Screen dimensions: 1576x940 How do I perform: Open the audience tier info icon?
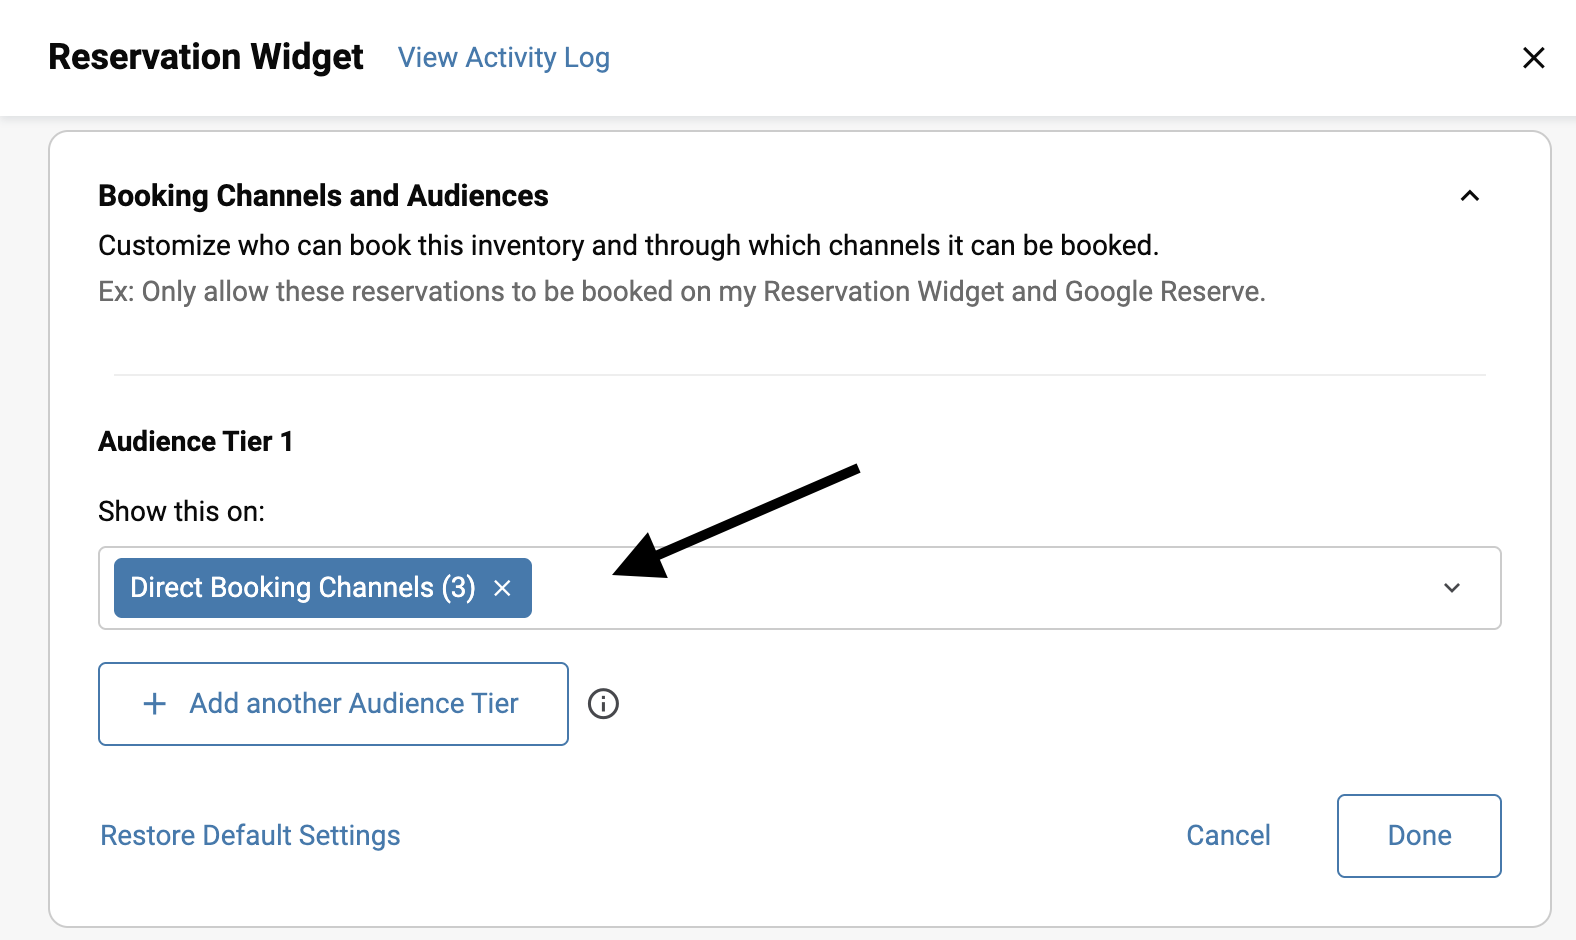pos(603,704)
